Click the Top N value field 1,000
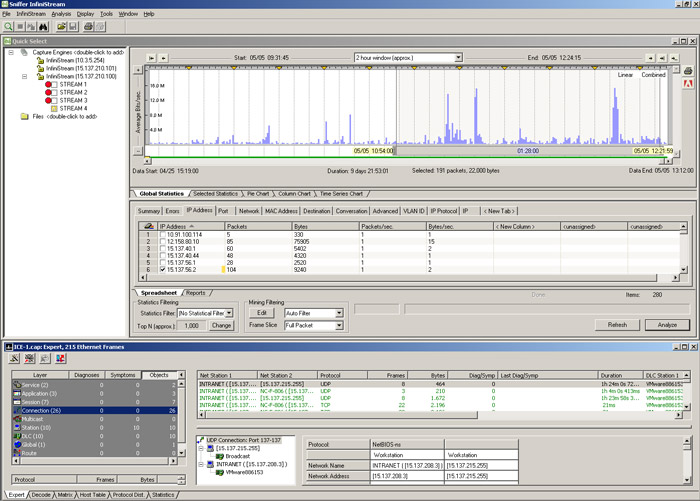The width and height of the screenshot is (700, 501). (x=192, y=326)
